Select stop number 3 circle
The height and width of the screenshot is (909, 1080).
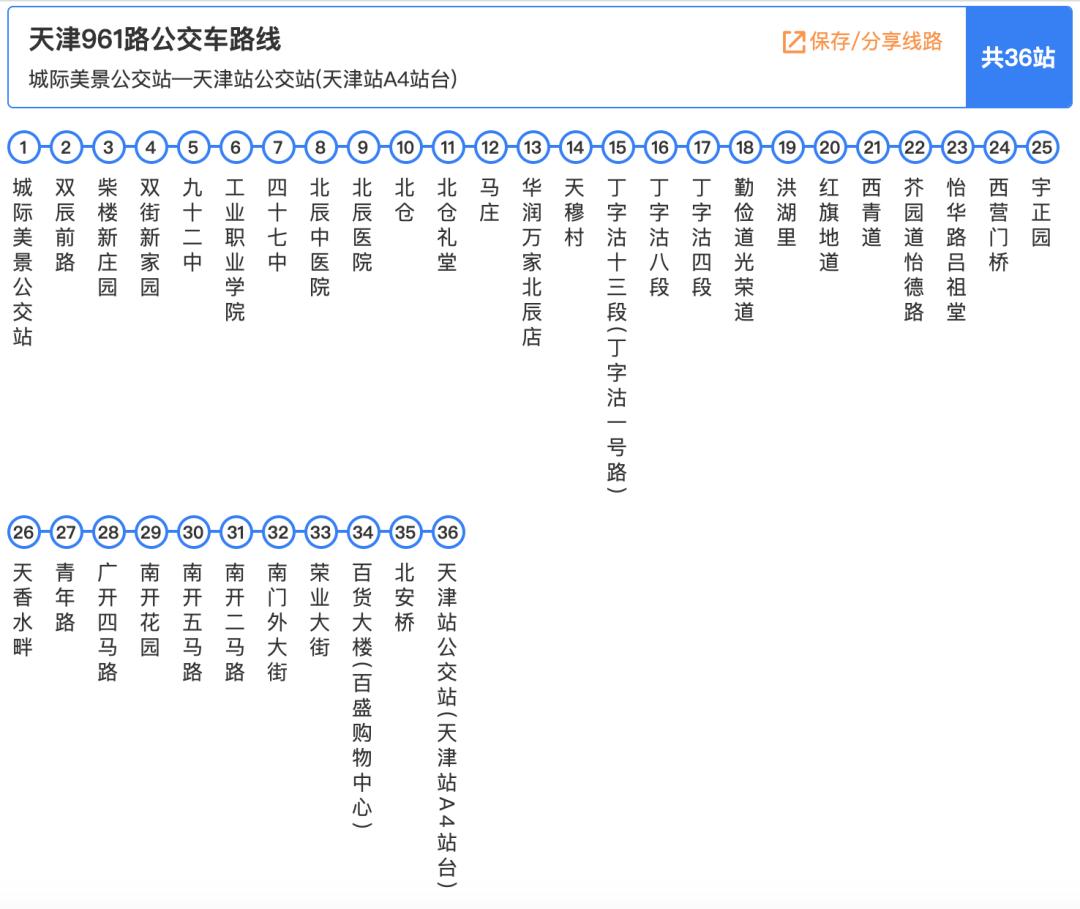click(x=108, y=147)
